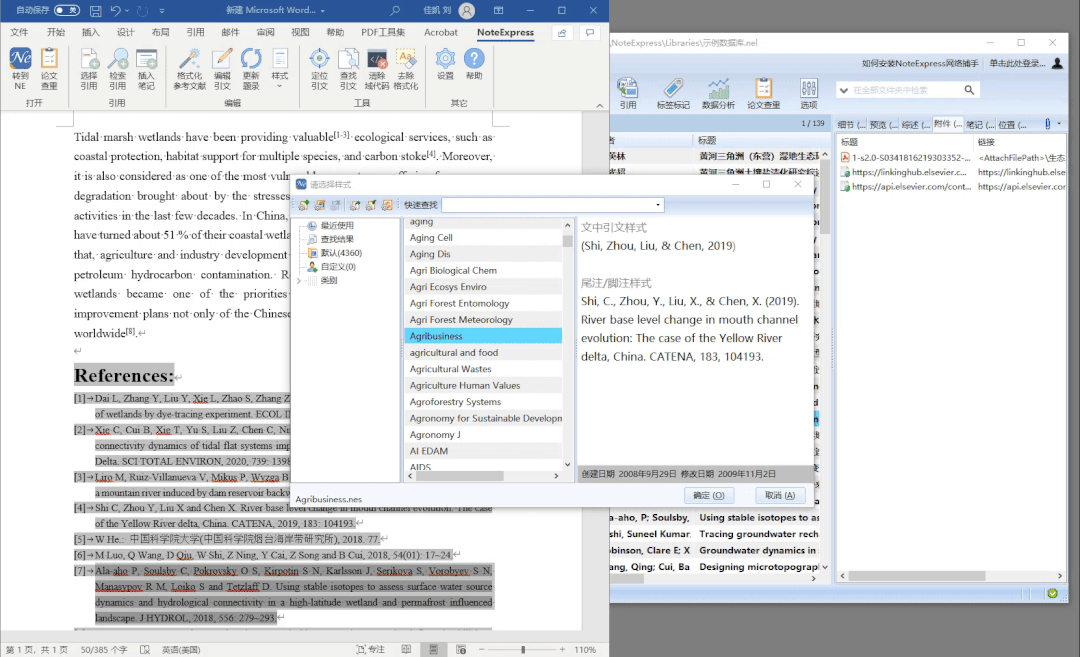1080x657 pixels.
Task: Open the PDF工具集 ribbon tab
Action: tap(383, 32)
